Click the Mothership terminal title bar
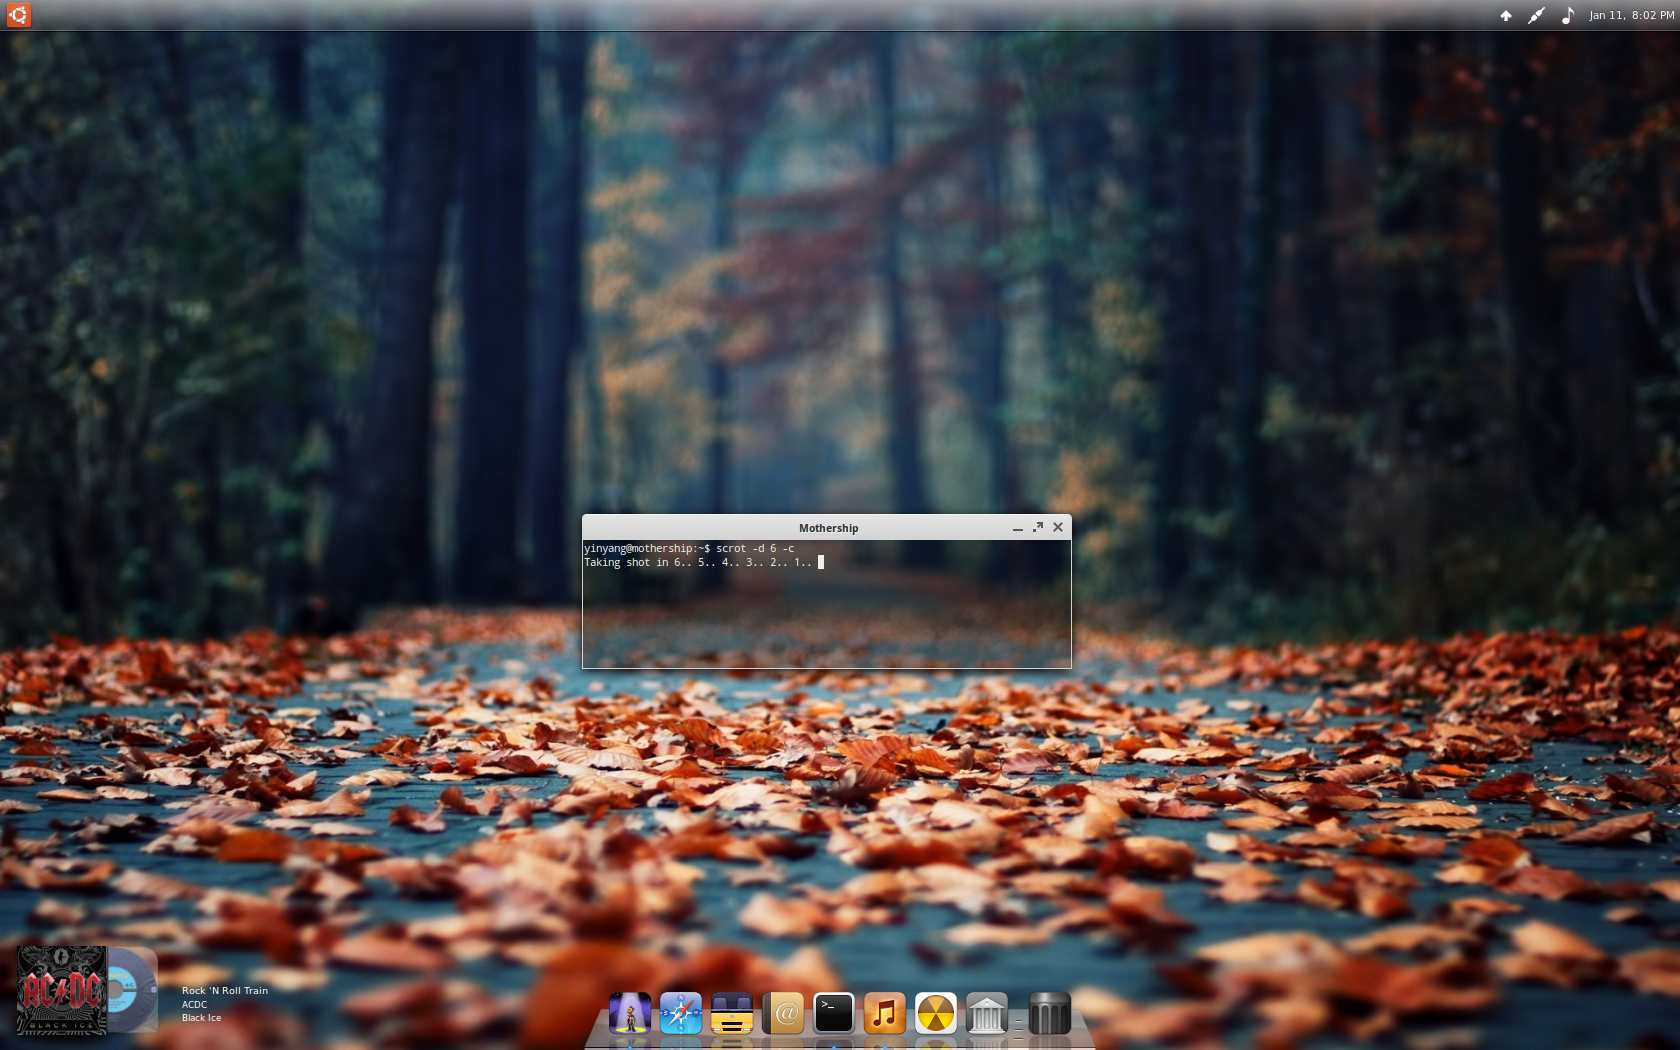Image resolution: width=1680 pixels, height=1050 pixels. pyautogui.click(x=827, y=528)
